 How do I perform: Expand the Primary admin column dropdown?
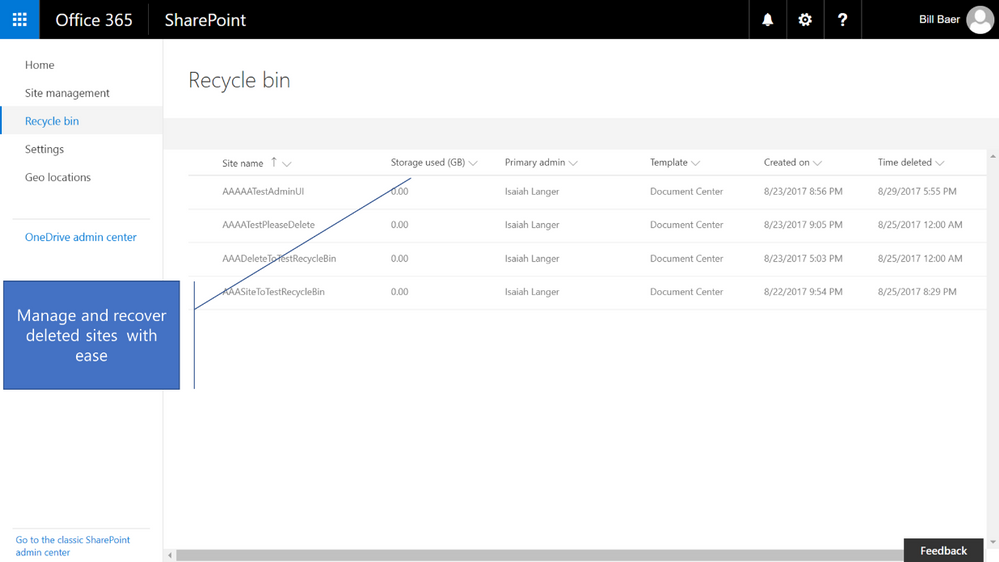coord(573,163)
